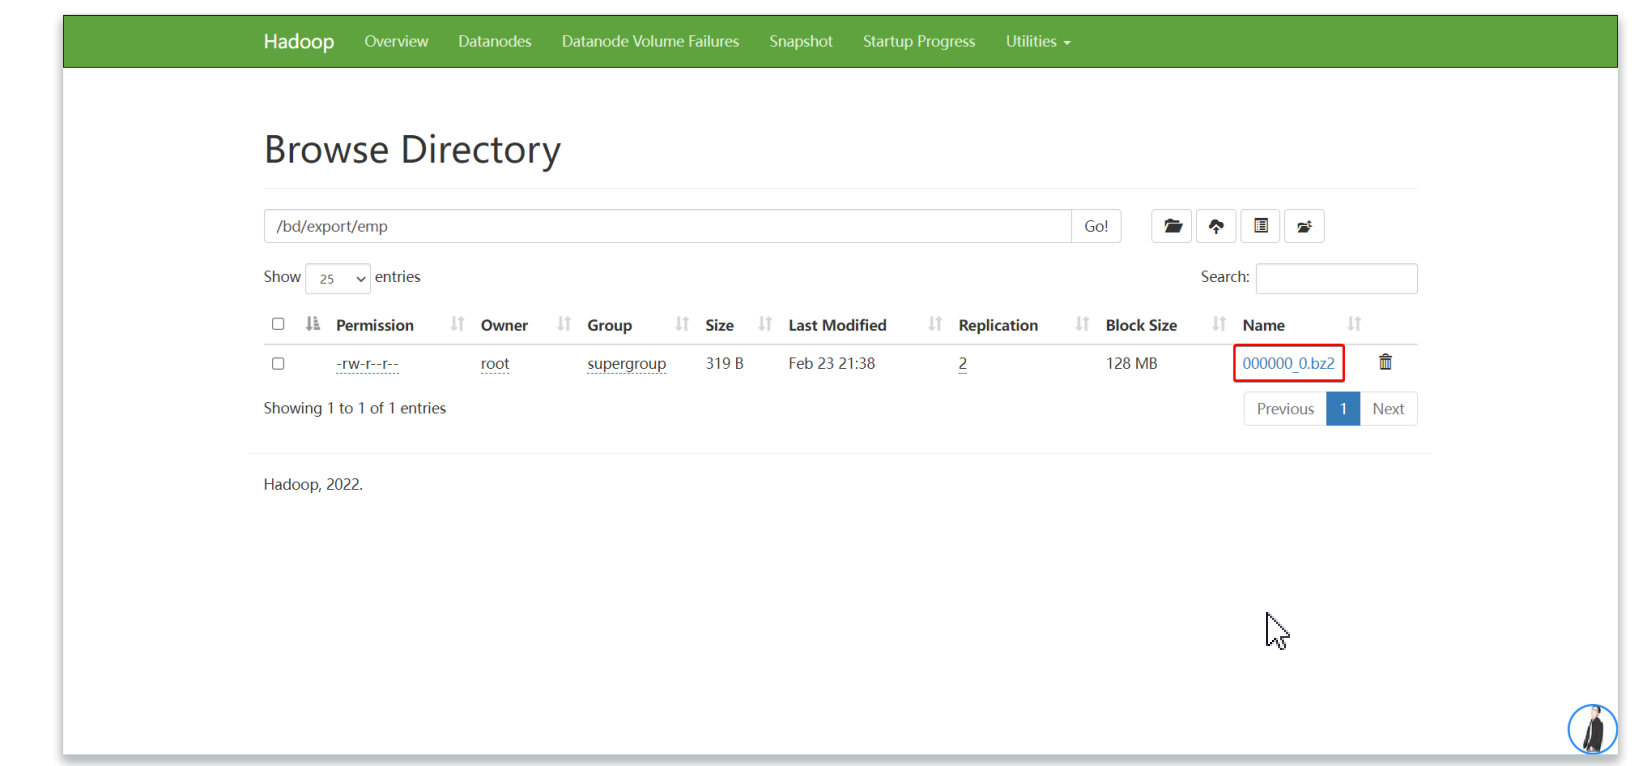Click the replication value 2
The image size is (1645, 766).
[962, 364]
